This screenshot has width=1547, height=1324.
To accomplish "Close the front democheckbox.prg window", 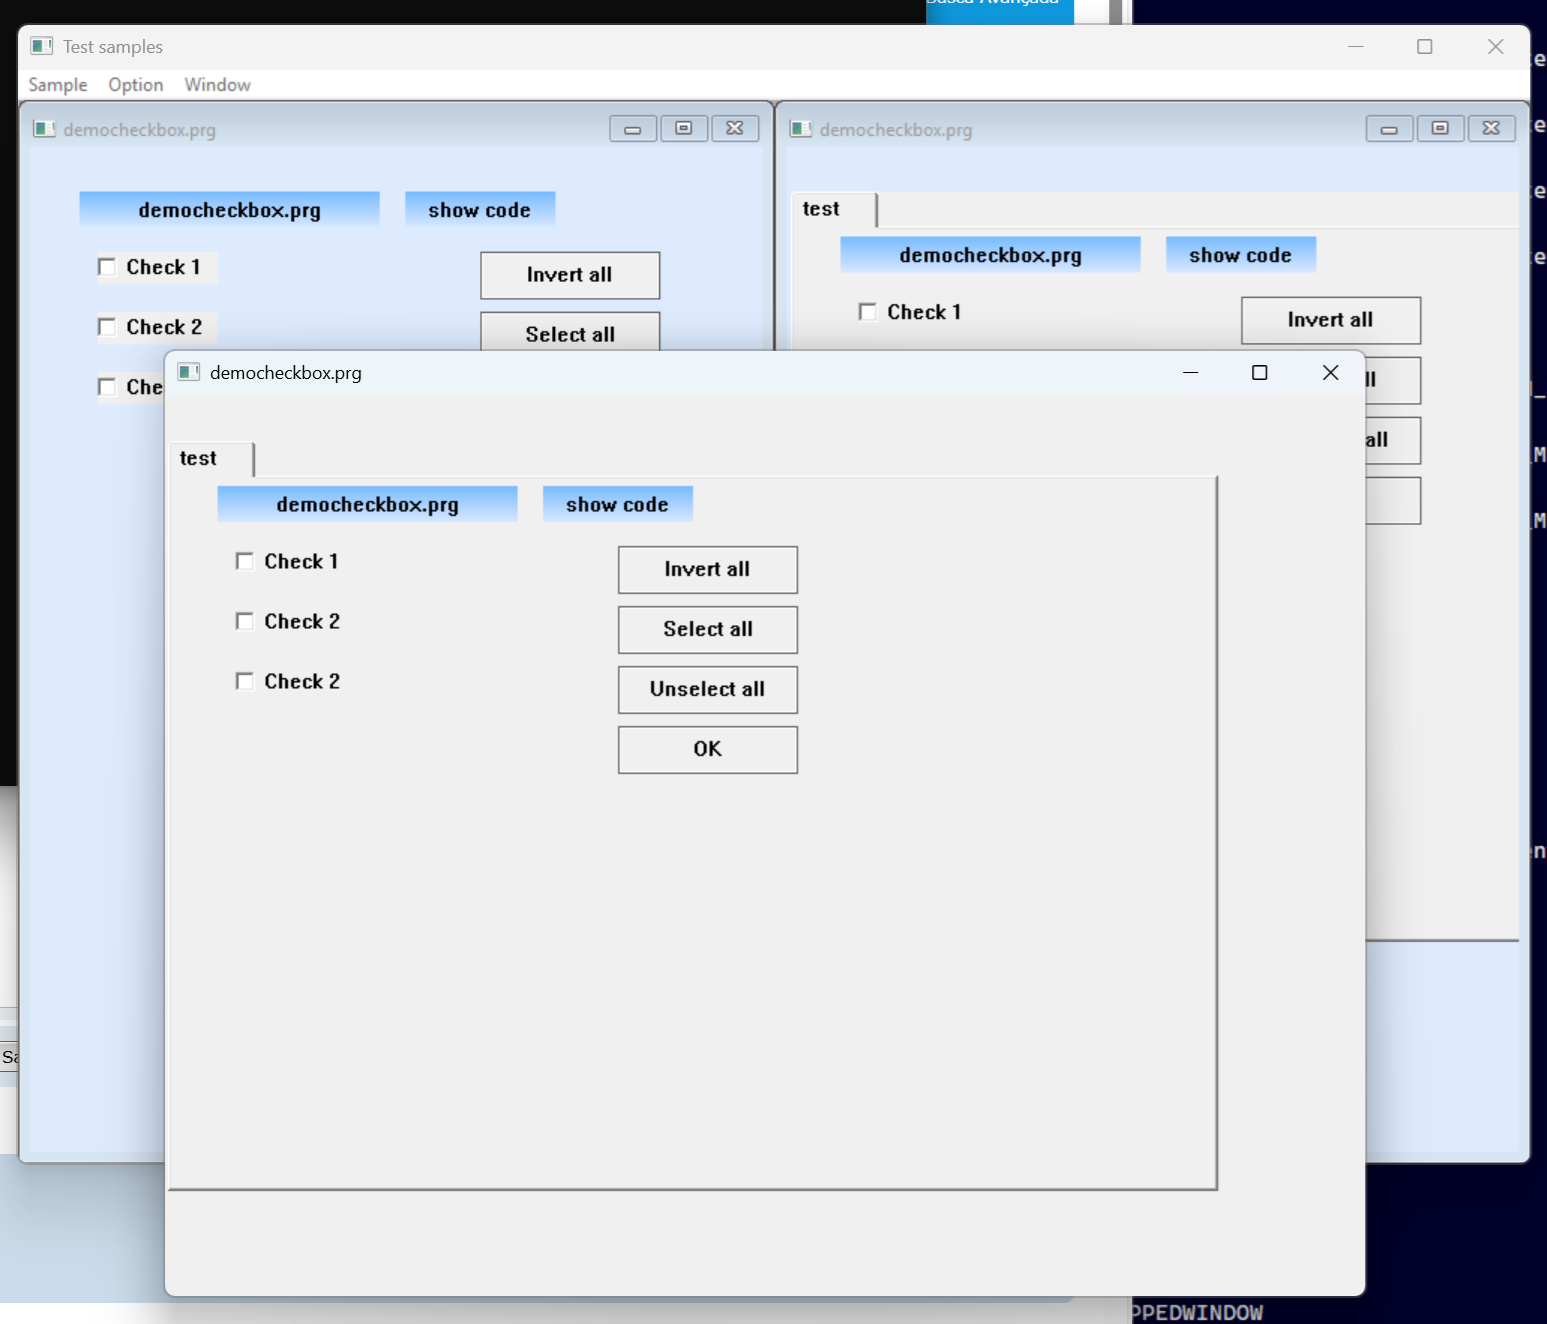I will (1330, 372).
